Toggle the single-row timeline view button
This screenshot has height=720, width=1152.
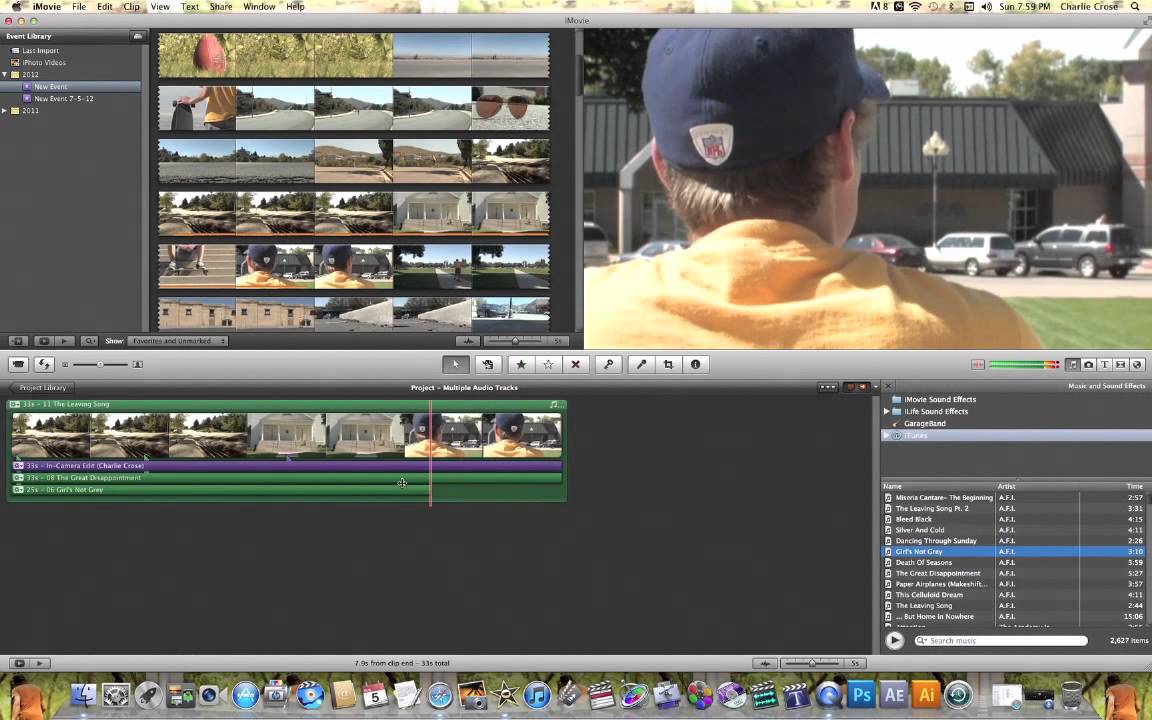click(x=827, y=387)
